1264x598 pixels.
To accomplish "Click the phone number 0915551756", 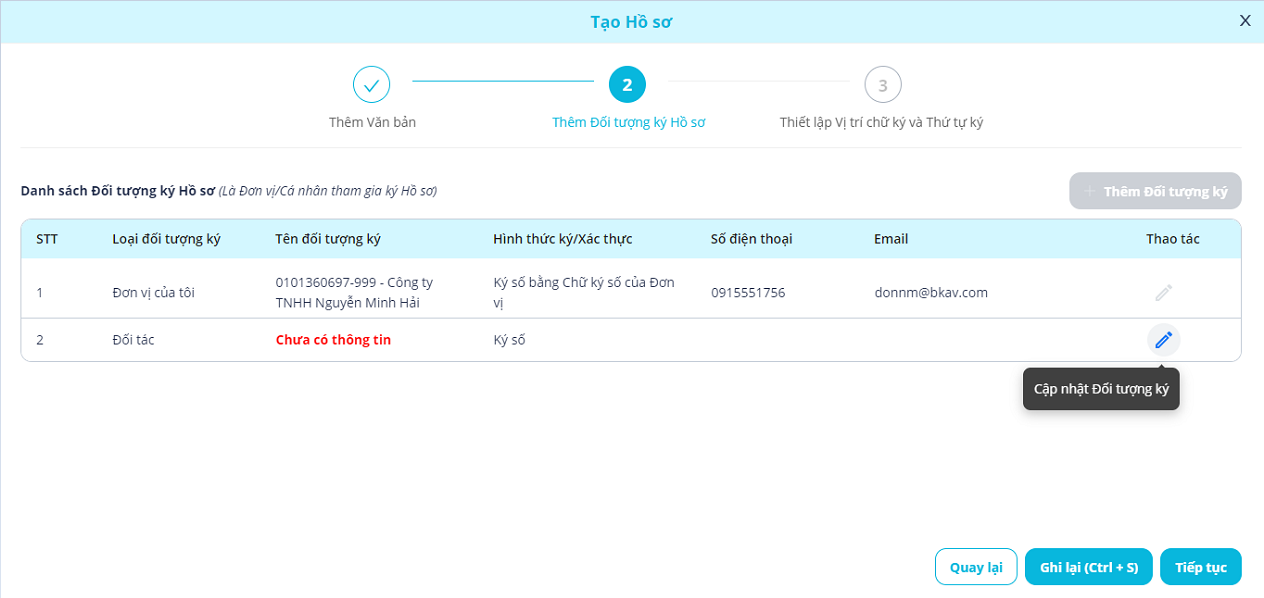I will 748,293.
